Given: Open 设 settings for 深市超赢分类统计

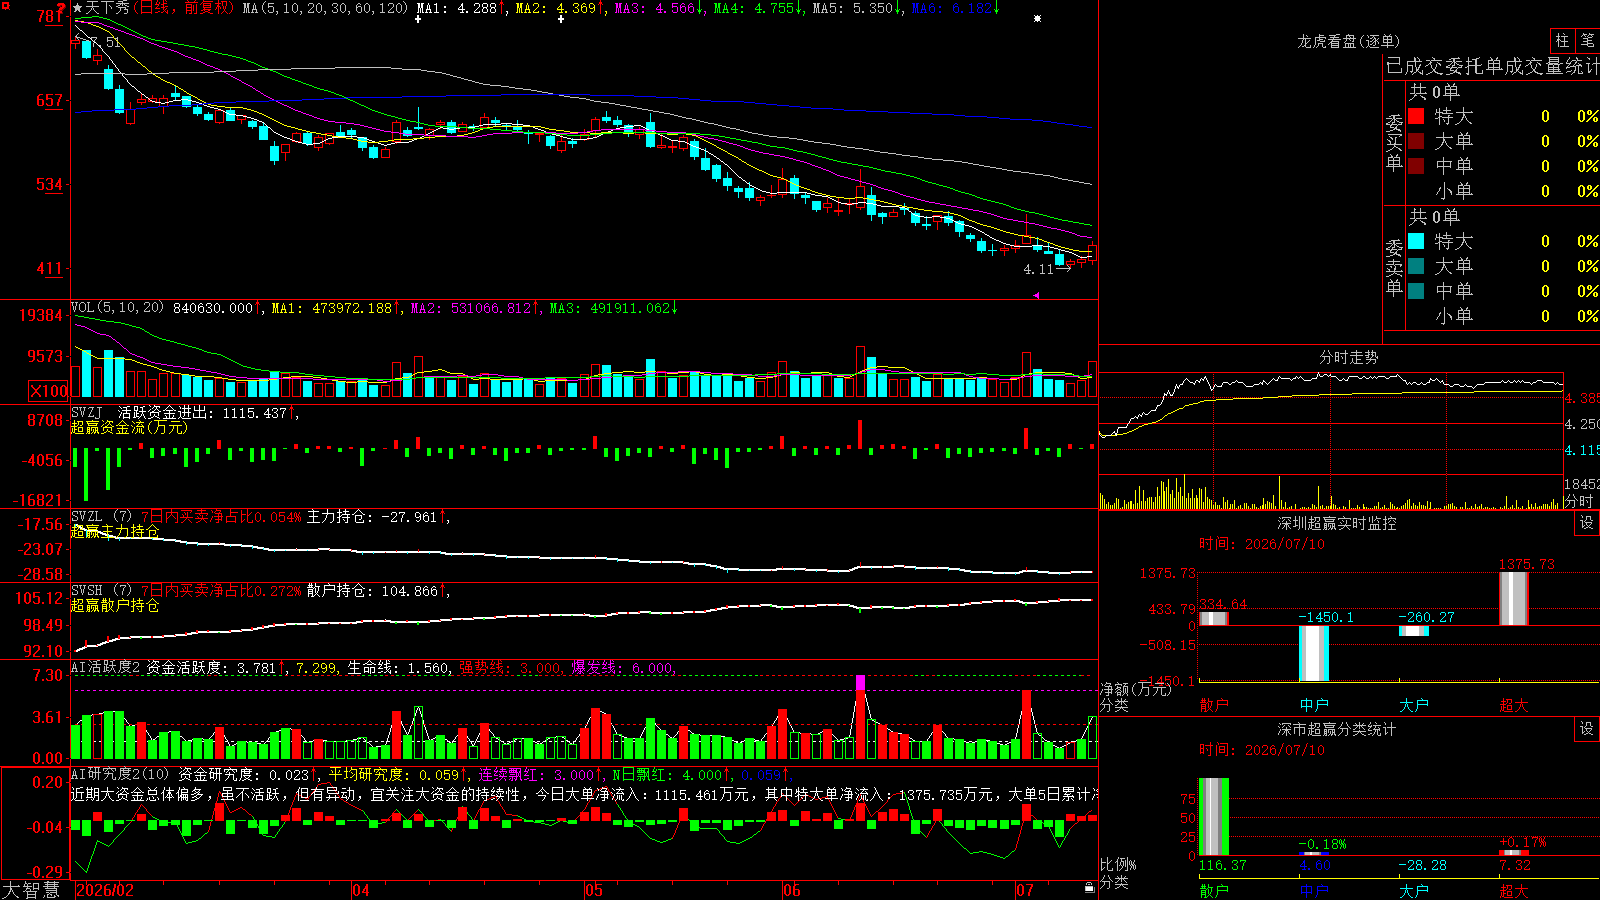Looking at the screenshot, I should click(1587, 729).
